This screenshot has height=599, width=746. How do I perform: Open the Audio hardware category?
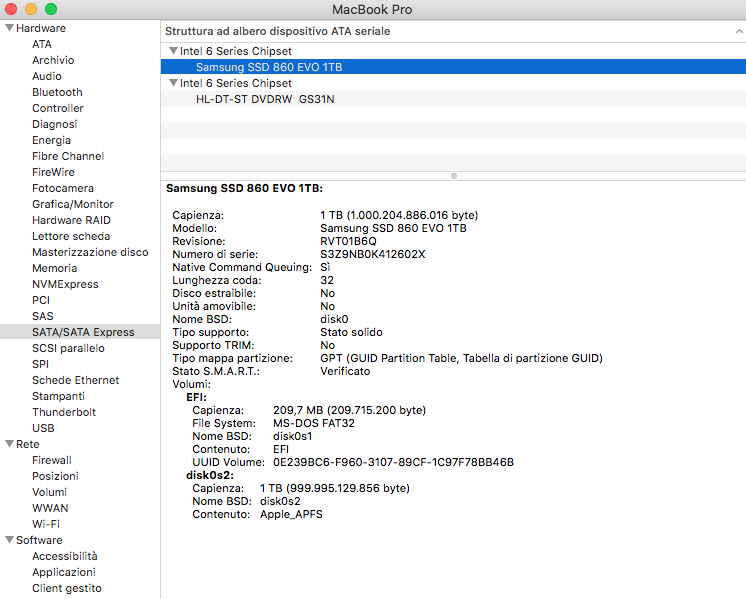47,76
